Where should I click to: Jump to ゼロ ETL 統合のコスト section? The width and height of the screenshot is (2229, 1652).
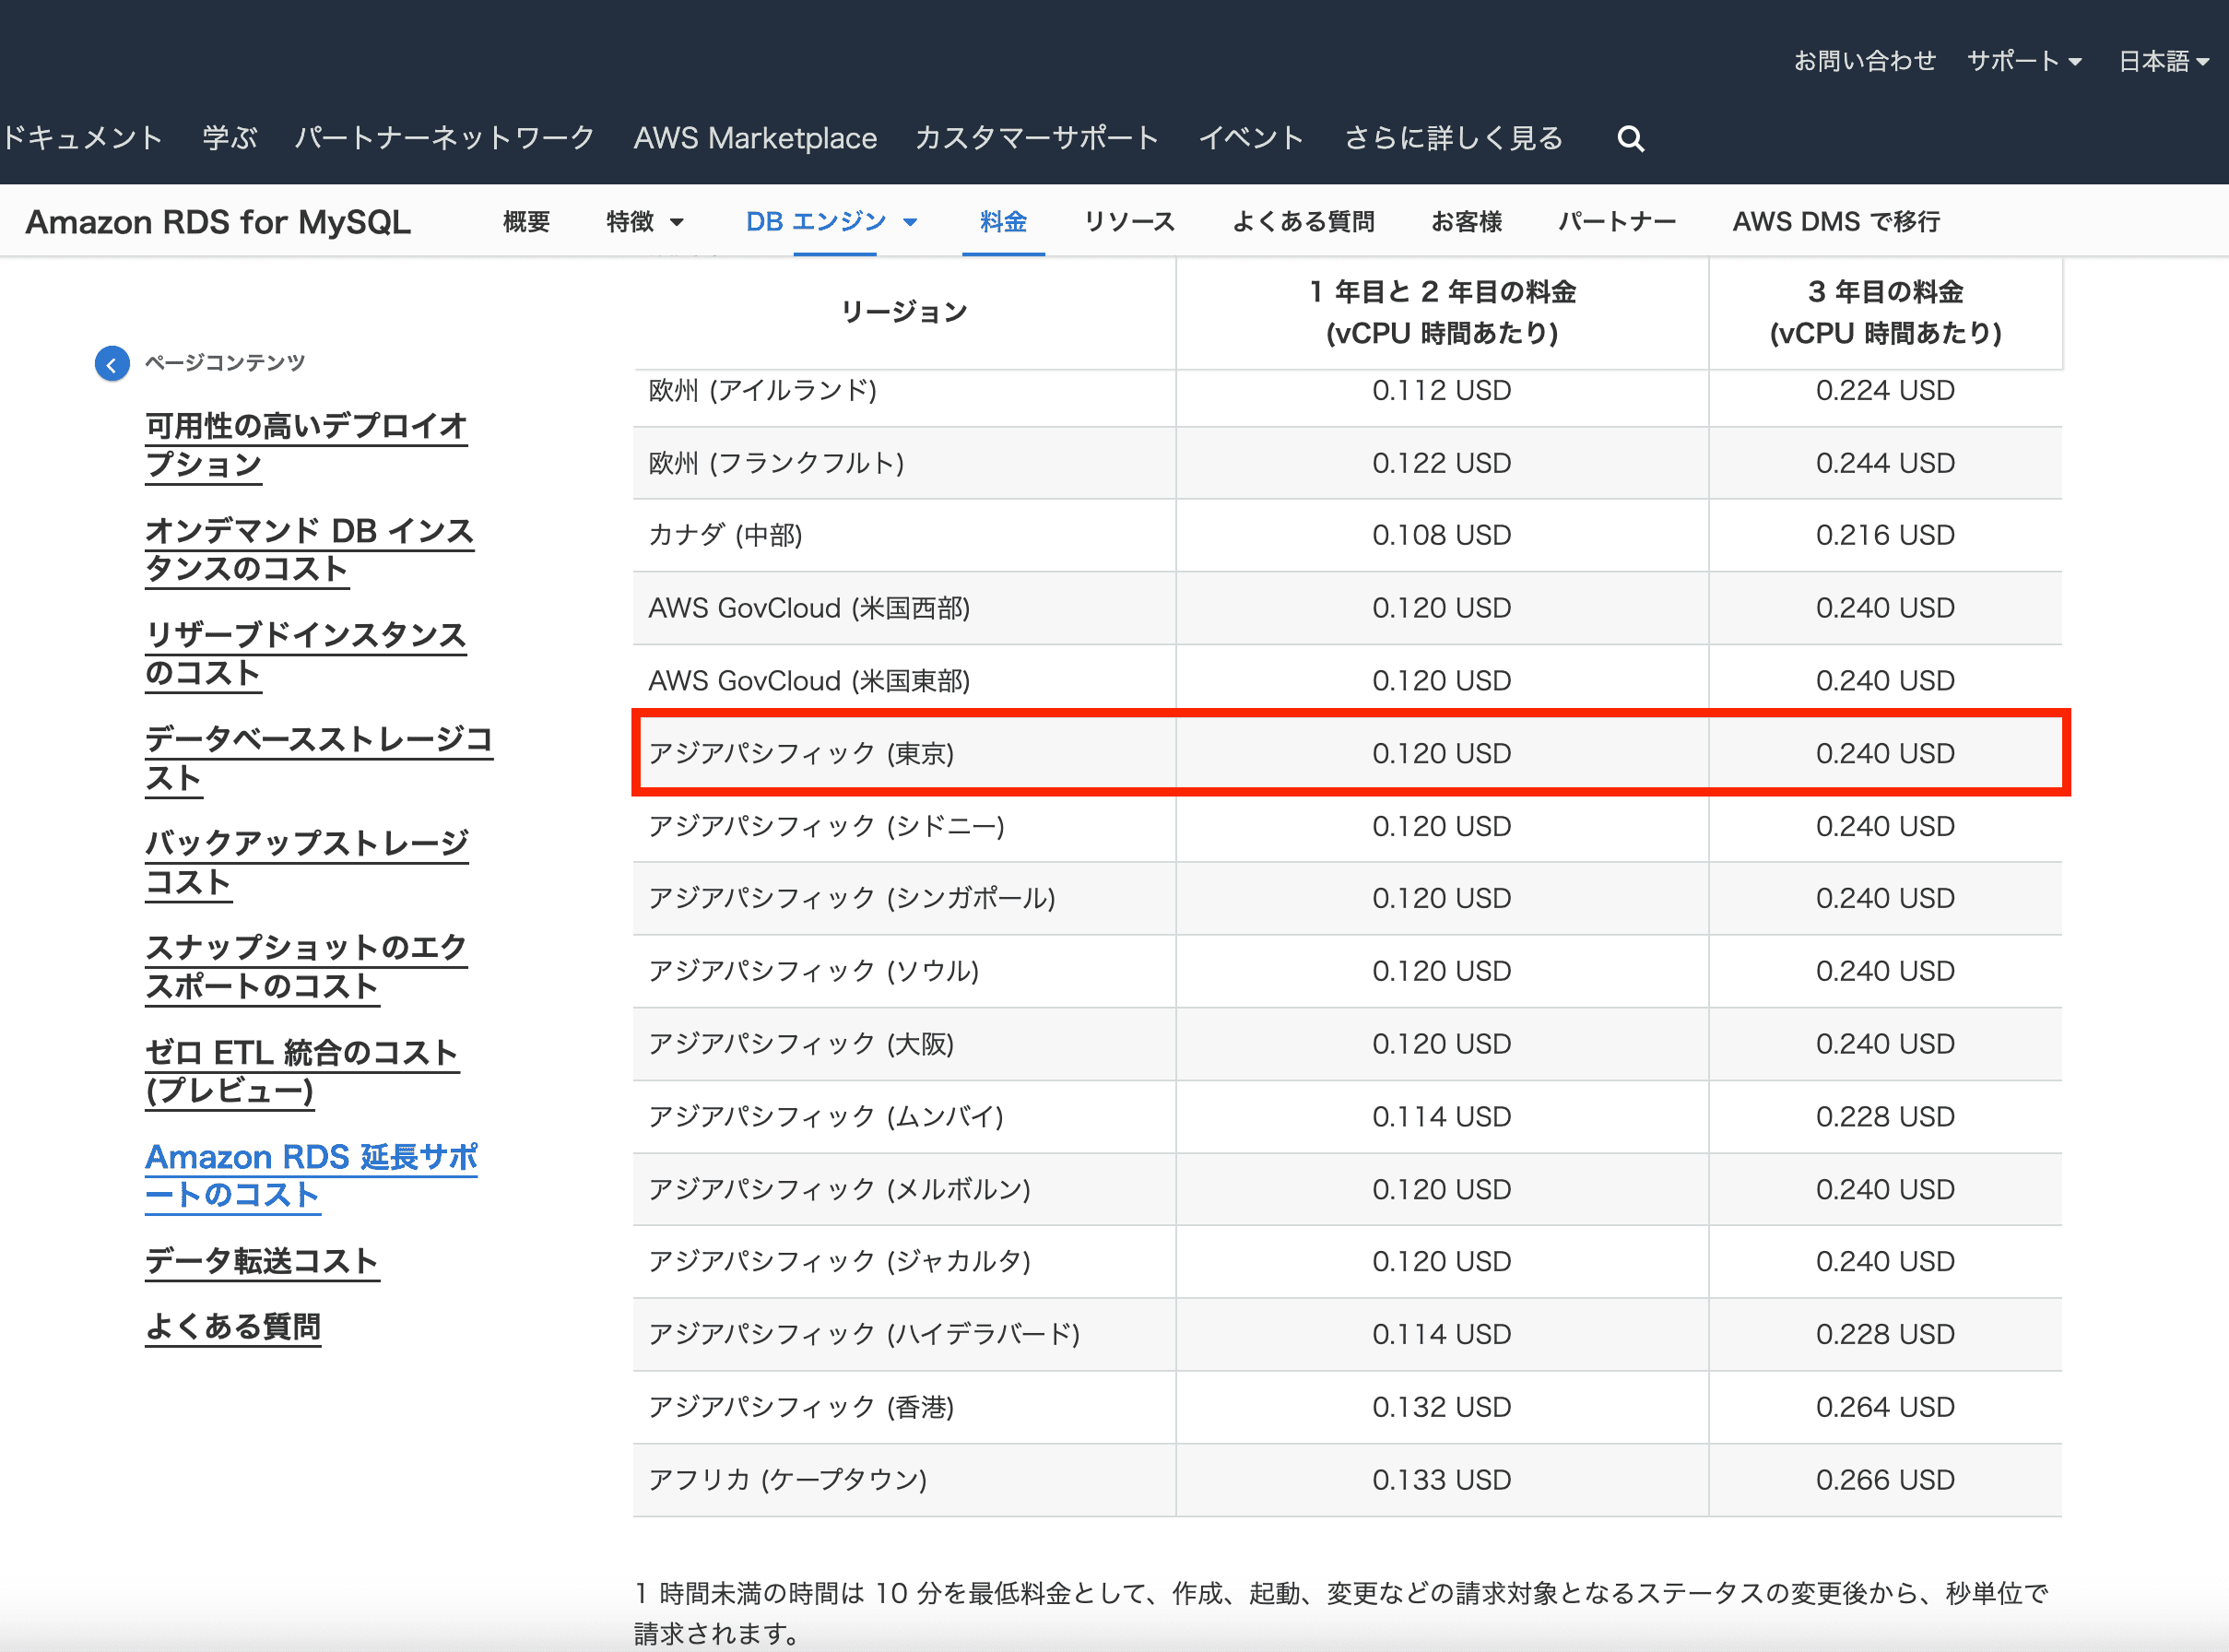302,1071
